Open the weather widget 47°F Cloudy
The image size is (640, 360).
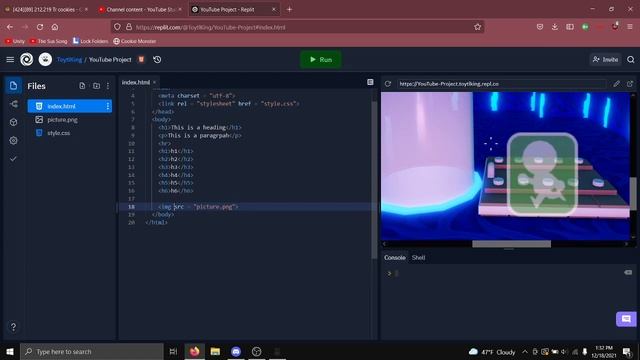click(x=492, y=352)
